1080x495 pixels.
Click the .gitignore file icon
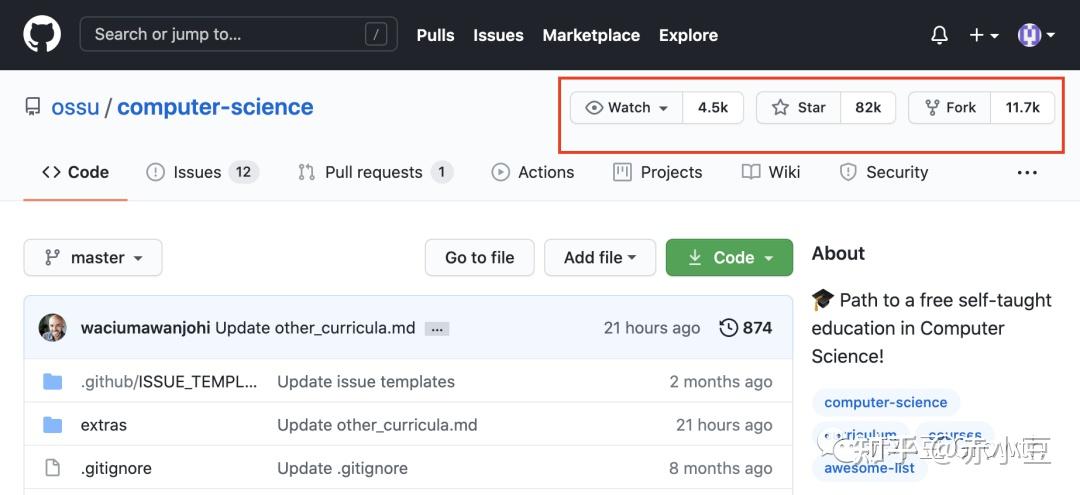pos(53,468)
